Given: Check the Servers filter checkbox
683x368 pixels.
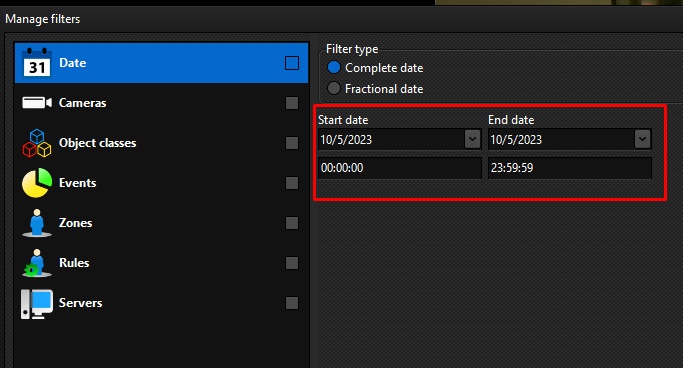Looking at the screenshot, I should [x=292, y=303].
